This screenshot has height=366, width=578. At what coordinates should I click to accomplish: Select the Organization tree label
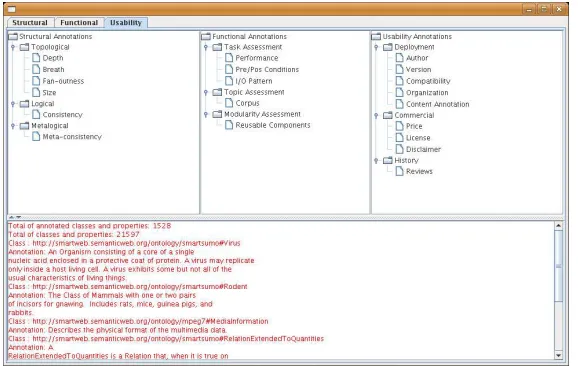(x=427, y=93)
